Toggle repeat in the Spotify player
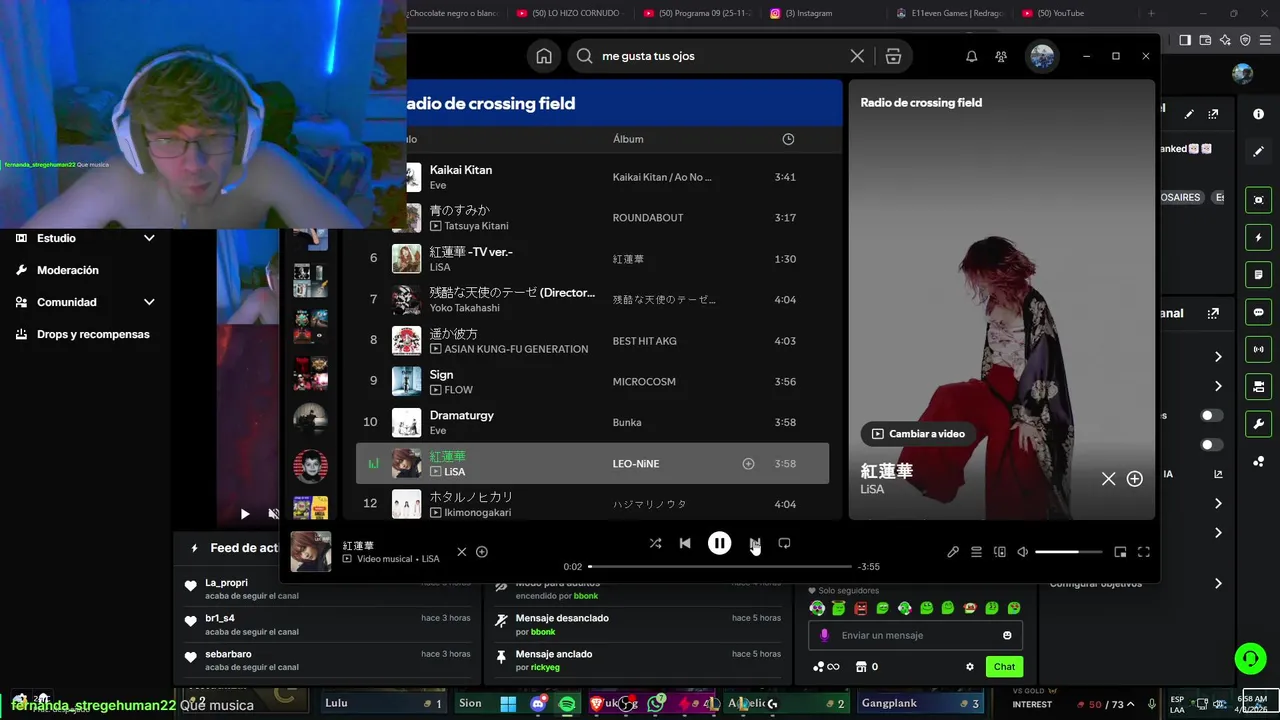 (784, 543)
